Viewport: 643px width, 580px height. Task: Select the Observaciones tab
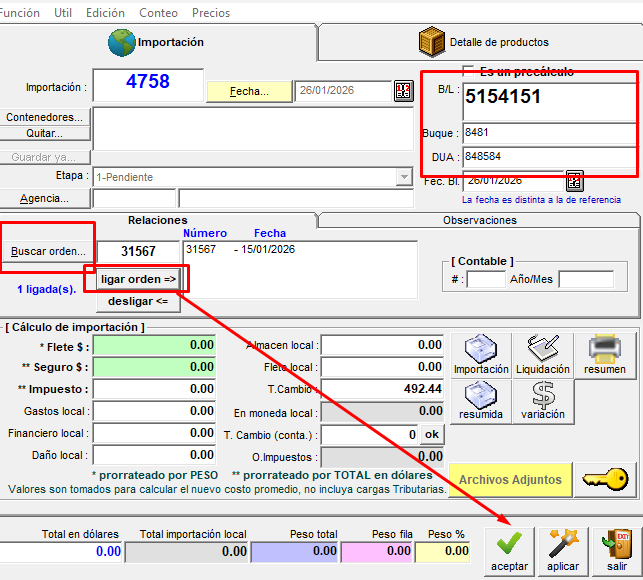point(478,220)
